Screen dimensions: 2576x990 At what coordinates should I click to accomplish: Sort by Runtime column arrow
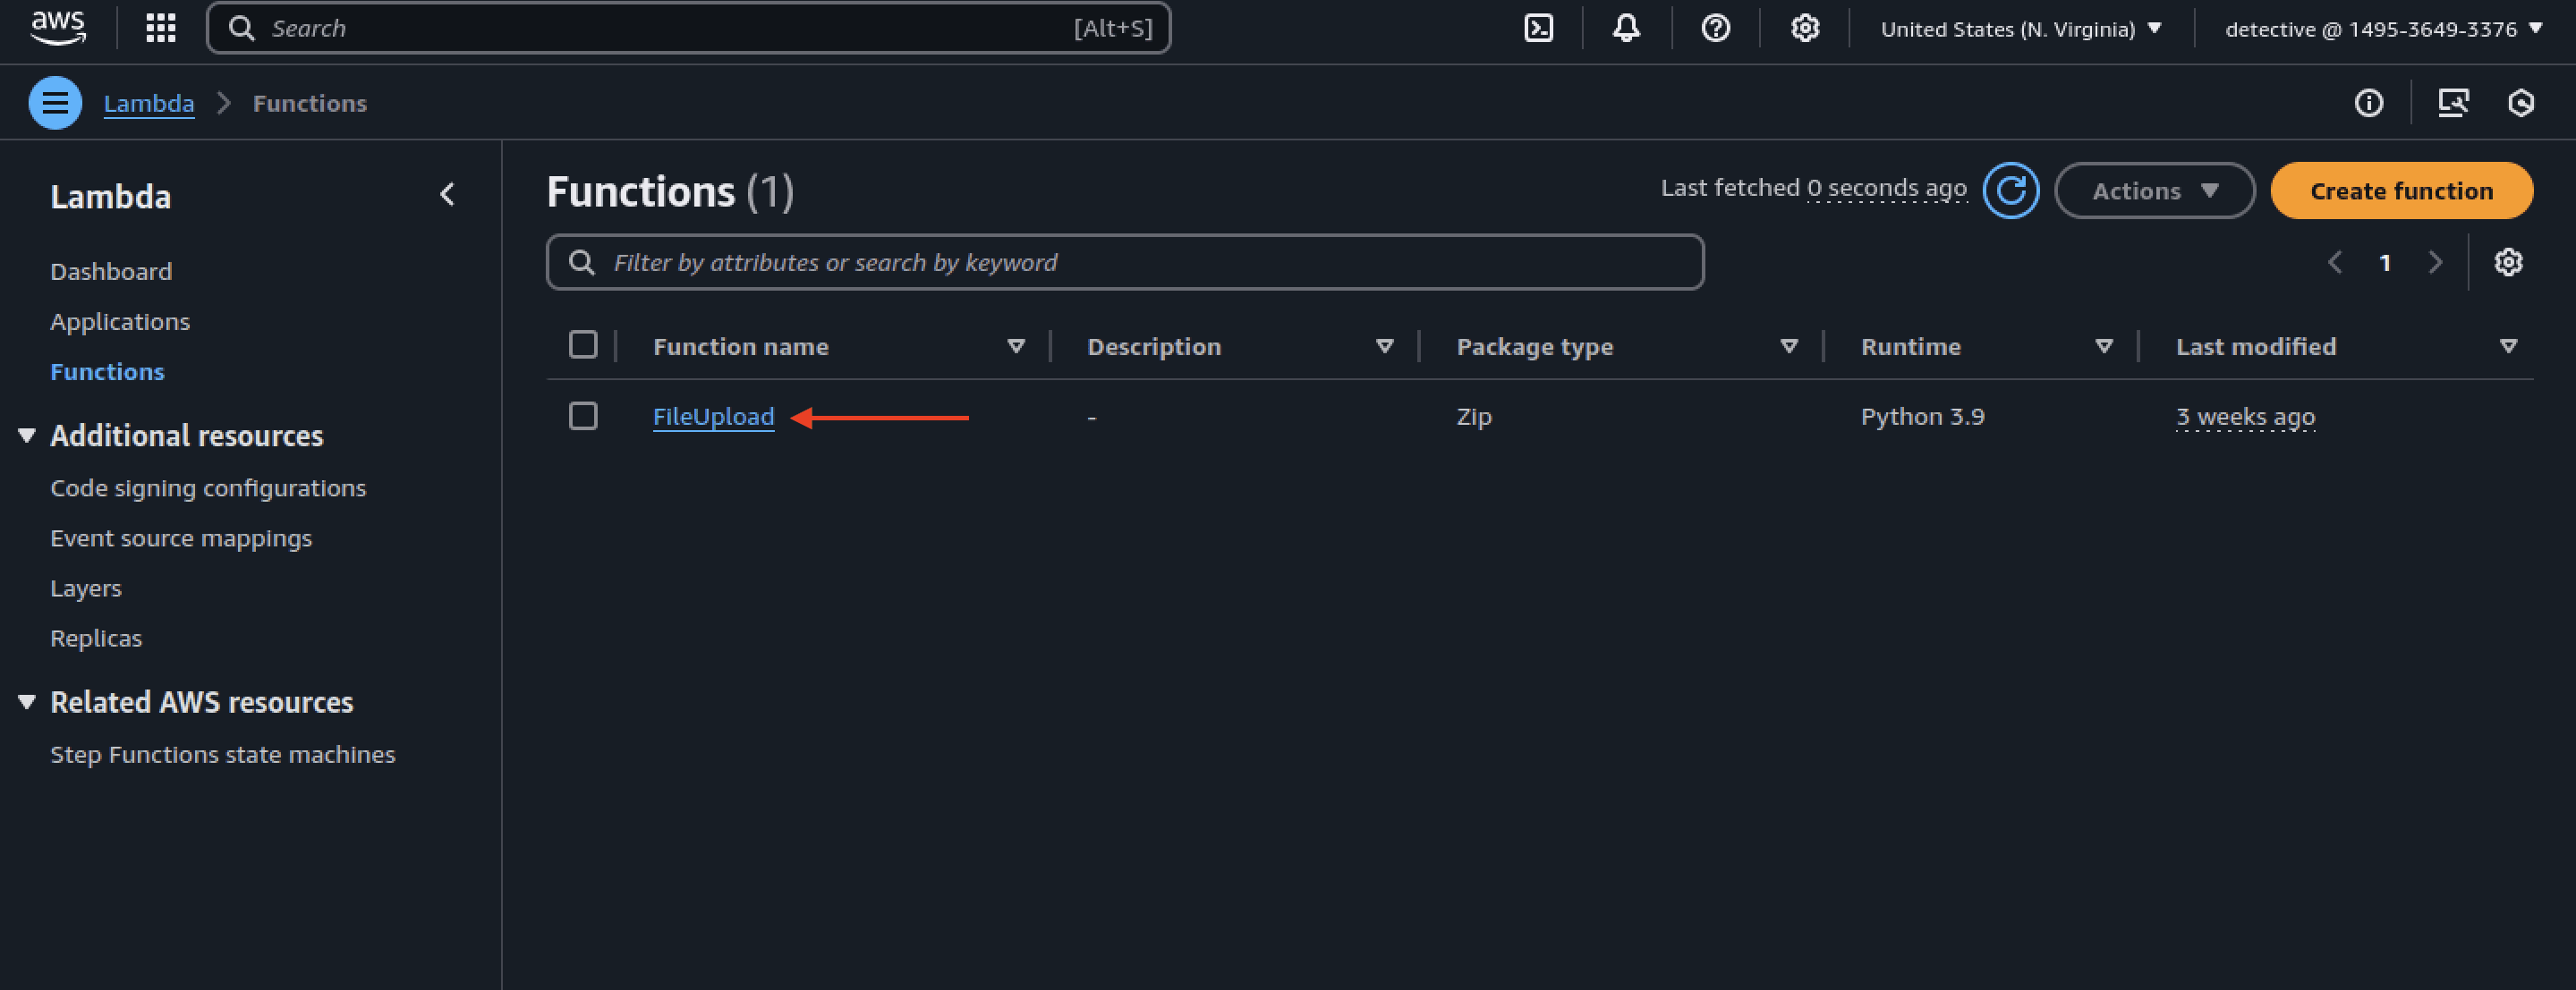click(x=2103, y=346)
